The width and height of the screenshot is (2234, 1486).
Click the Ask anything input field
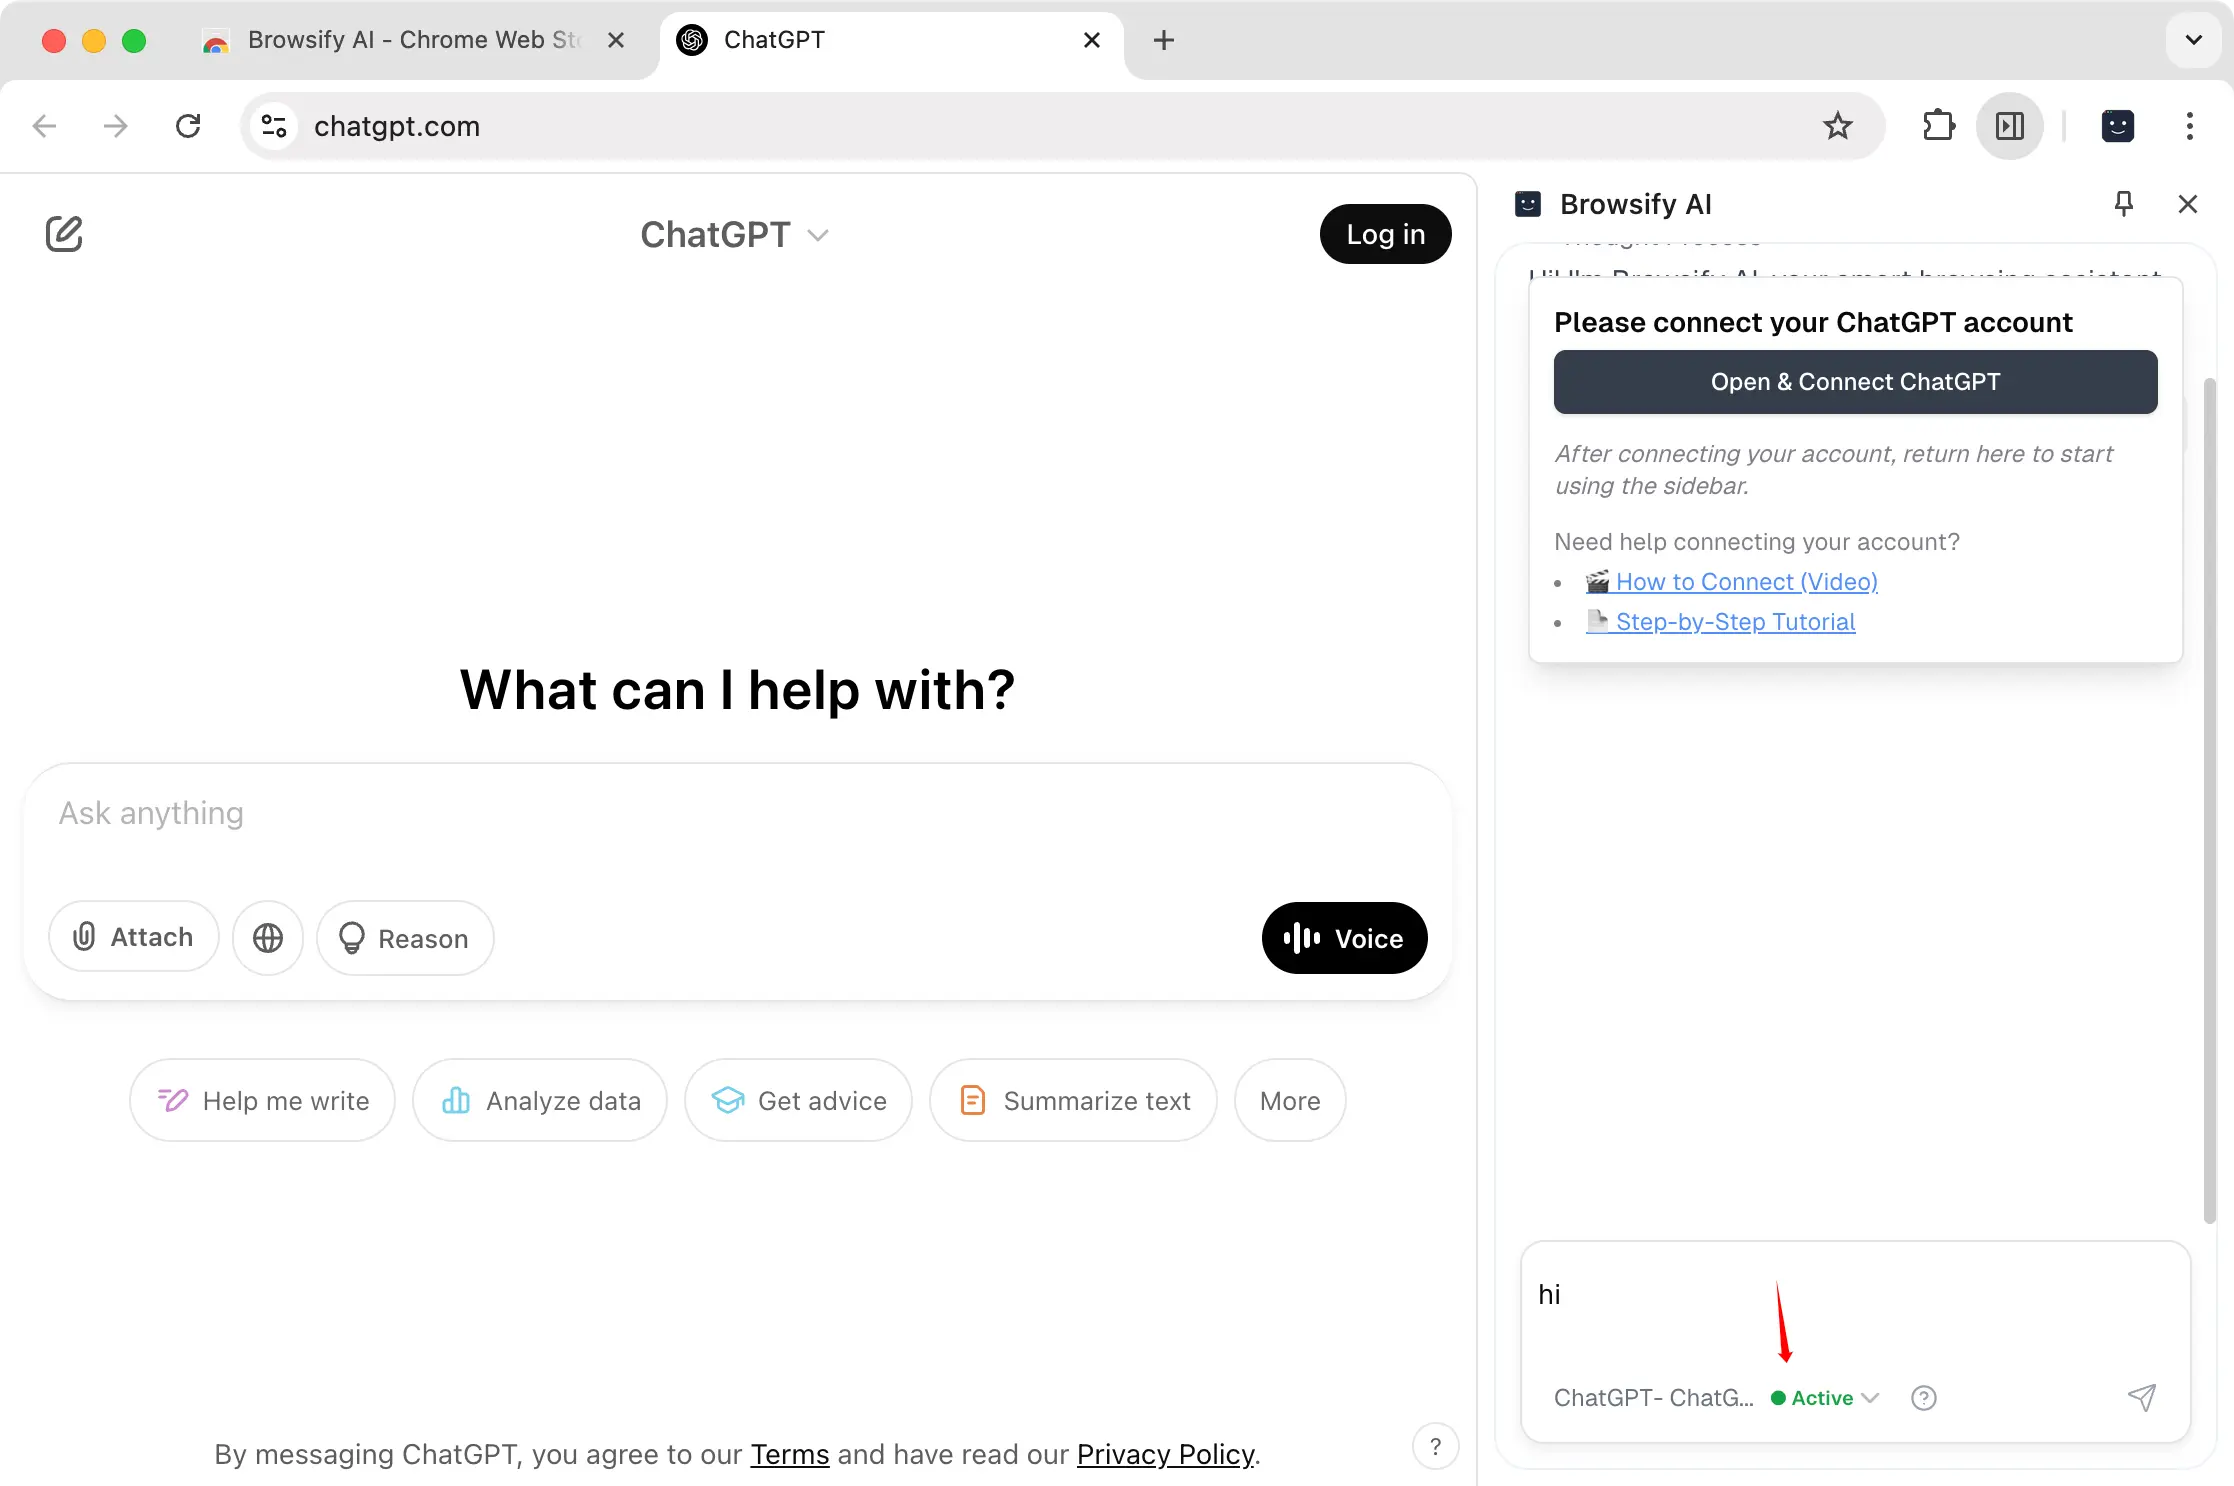click(x=738, y=814)
